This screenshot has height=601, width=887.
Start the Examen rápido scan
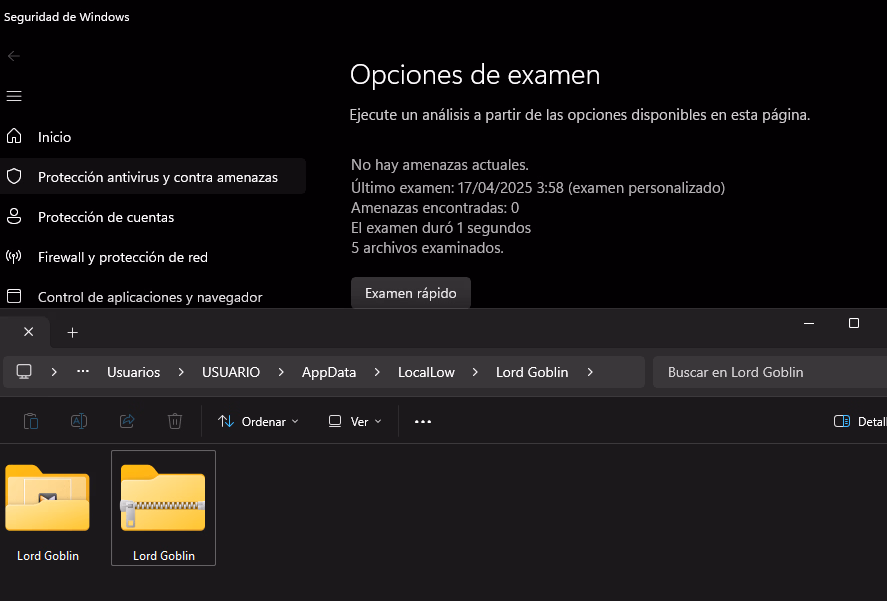coord(410,293)
